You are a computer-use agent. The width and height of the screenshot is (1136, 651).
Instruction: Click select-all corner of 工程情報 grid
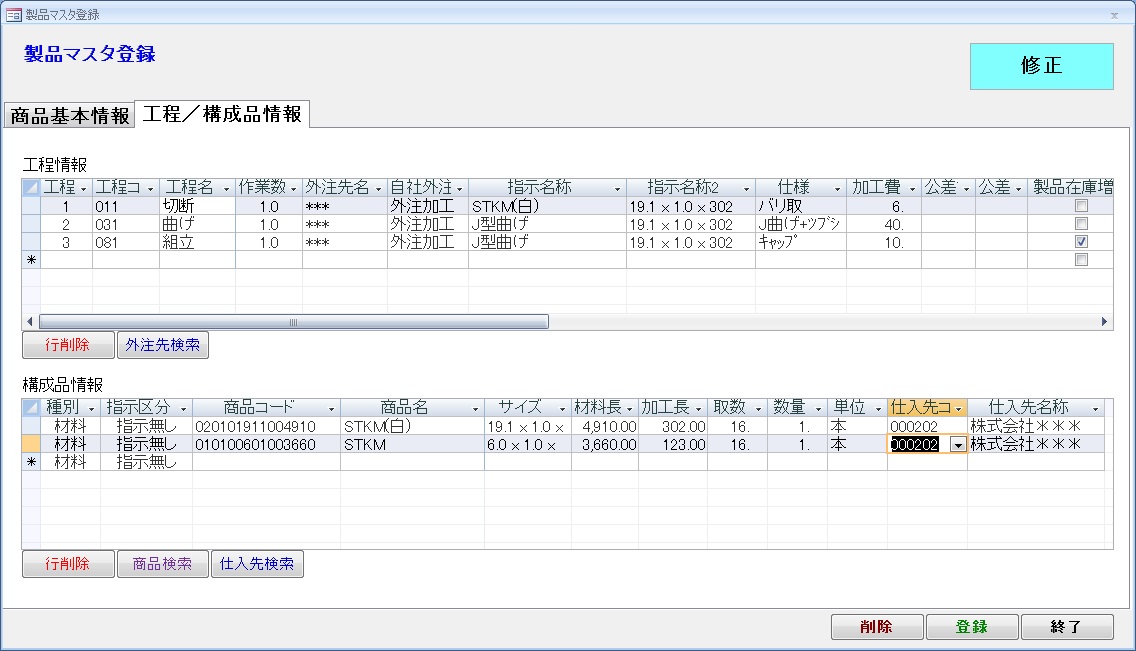click(31, 188)
